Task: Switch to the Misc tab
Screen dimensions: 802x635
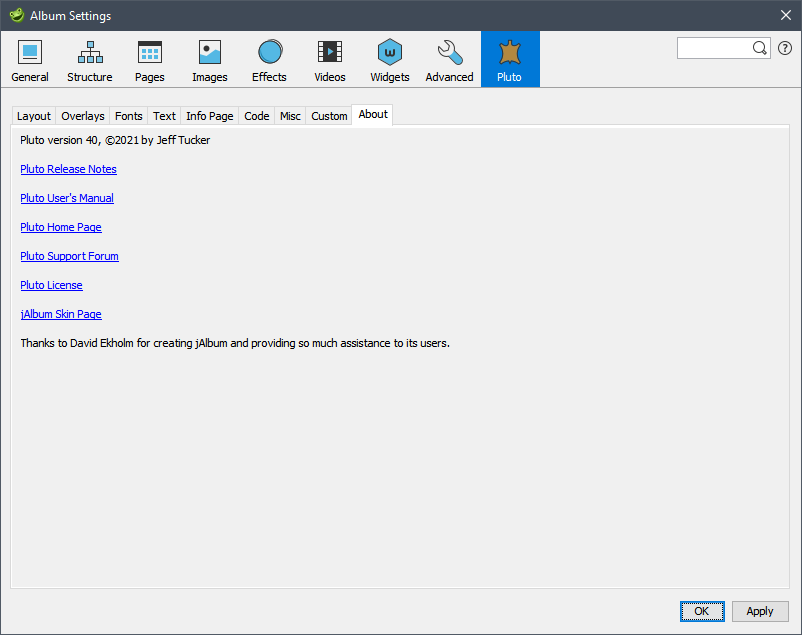Action: (290, 116)
